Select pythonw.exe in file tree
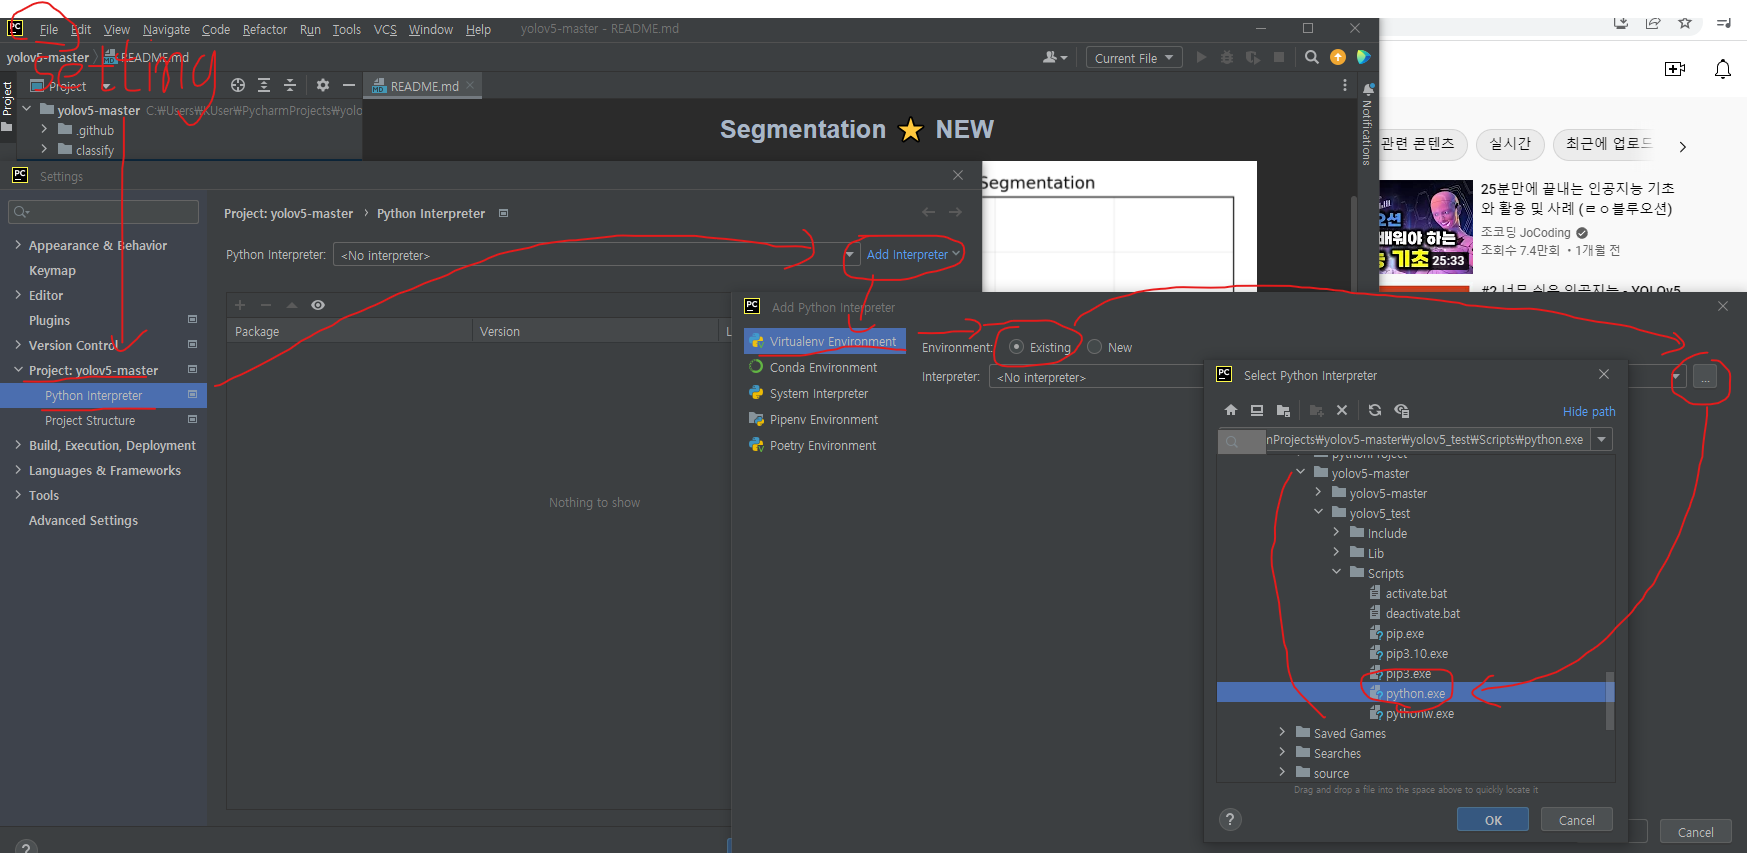 (1419, 713)
